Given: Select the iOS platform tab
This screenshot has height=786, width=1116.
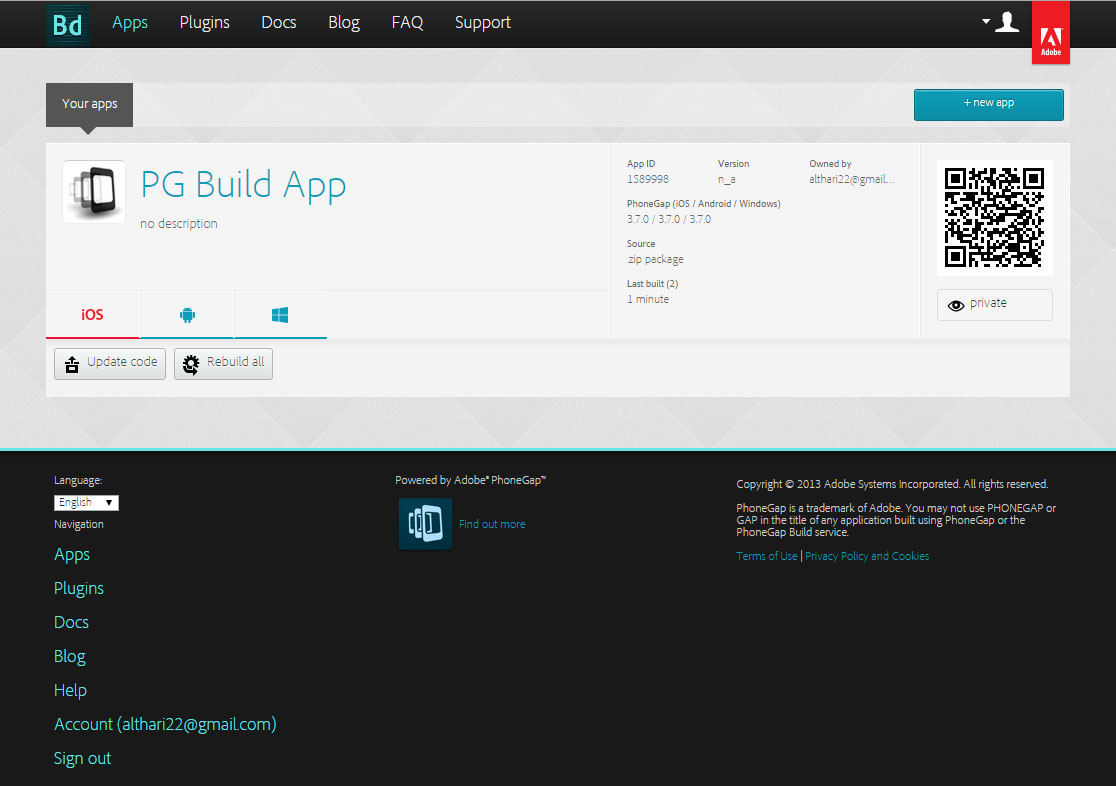Looking at the screenshot, I should 93,315.
